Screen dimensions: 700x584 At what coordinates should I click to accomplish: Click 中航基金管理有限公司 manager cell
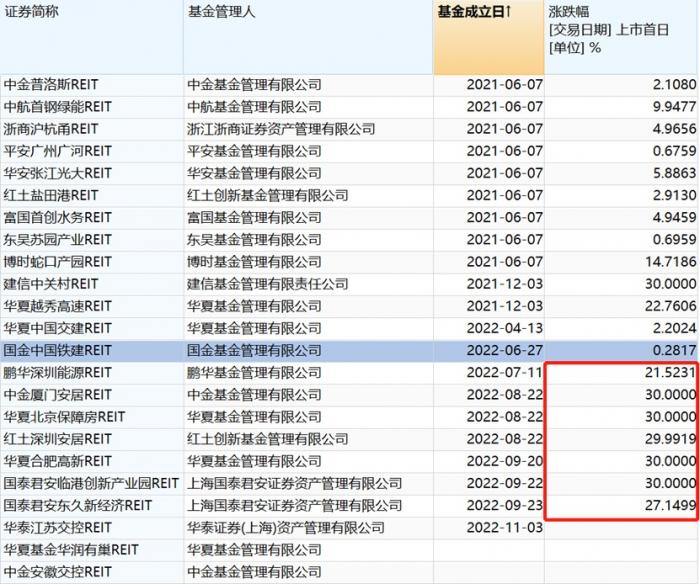click(308, 107)
